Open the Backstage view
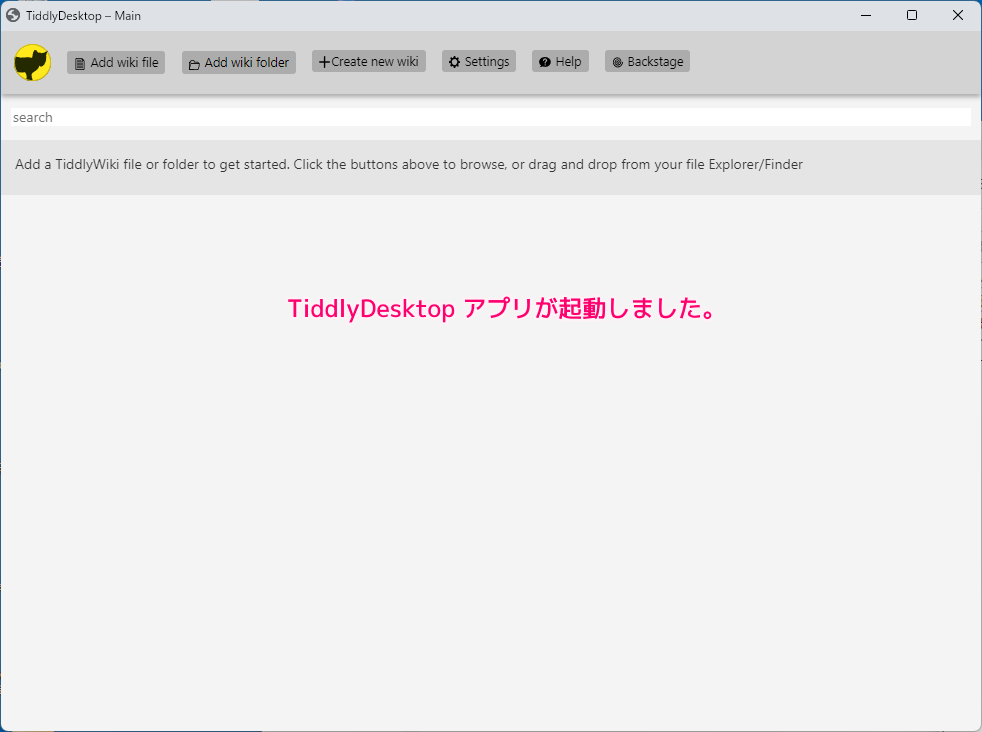This screenshot has width=982, height=732. [647, 61]
